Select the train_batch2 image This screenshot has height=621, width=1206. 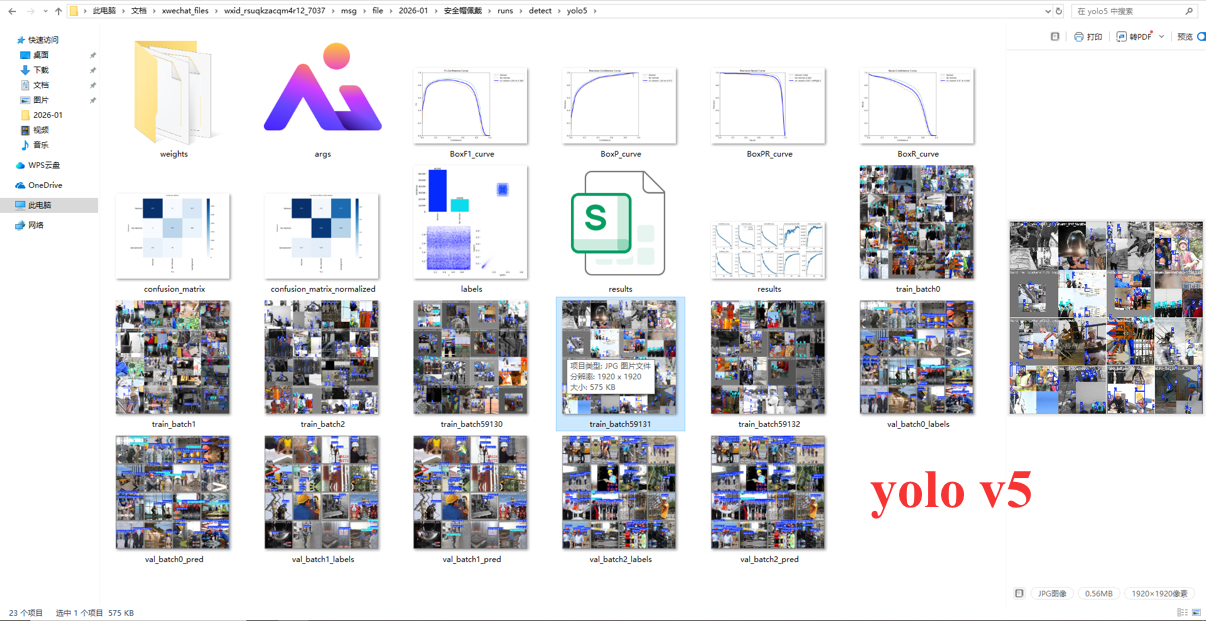322,357
